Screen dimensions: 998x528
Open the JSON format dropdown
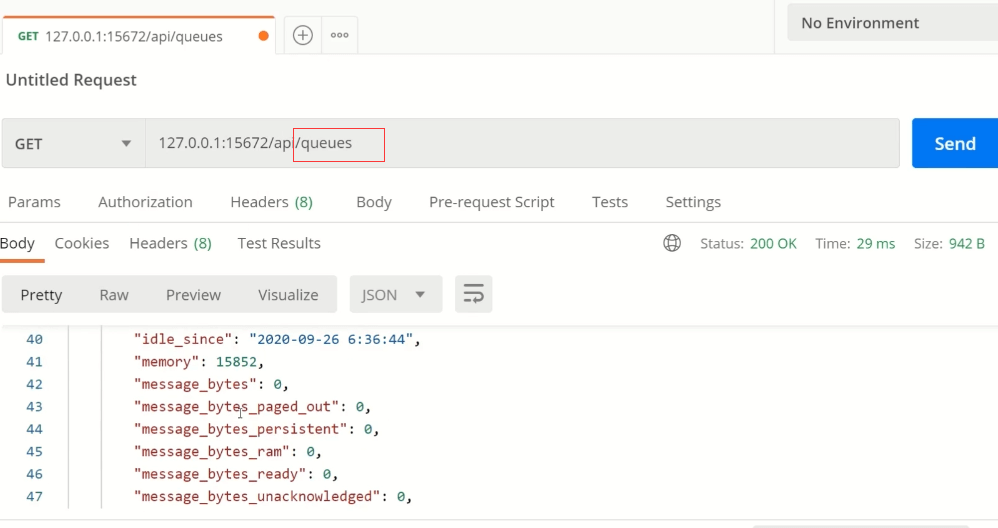[x=395, y=294]
